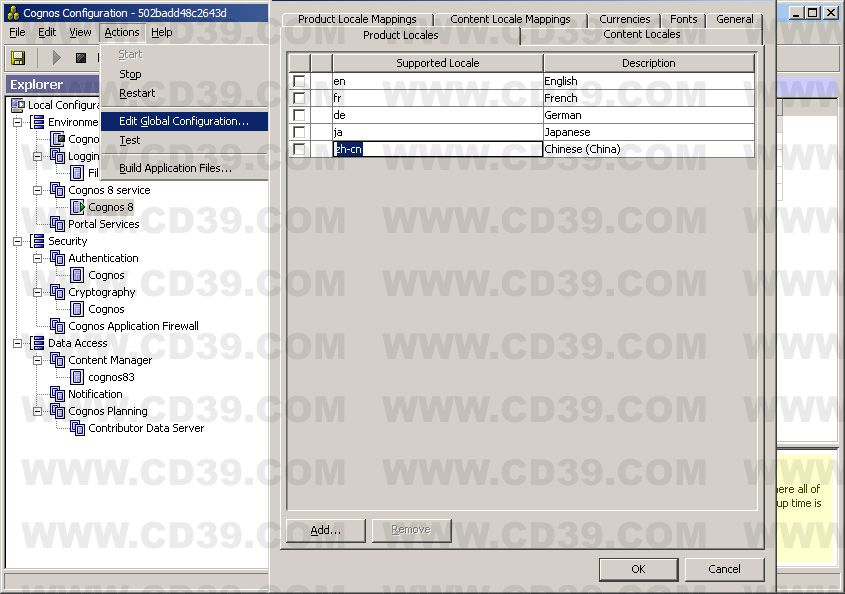Click the Cognos icon under Cryptography
Image resolution: width=845 pixels, height=594 pixels.
pyautogui.click(x=78, y=309)
